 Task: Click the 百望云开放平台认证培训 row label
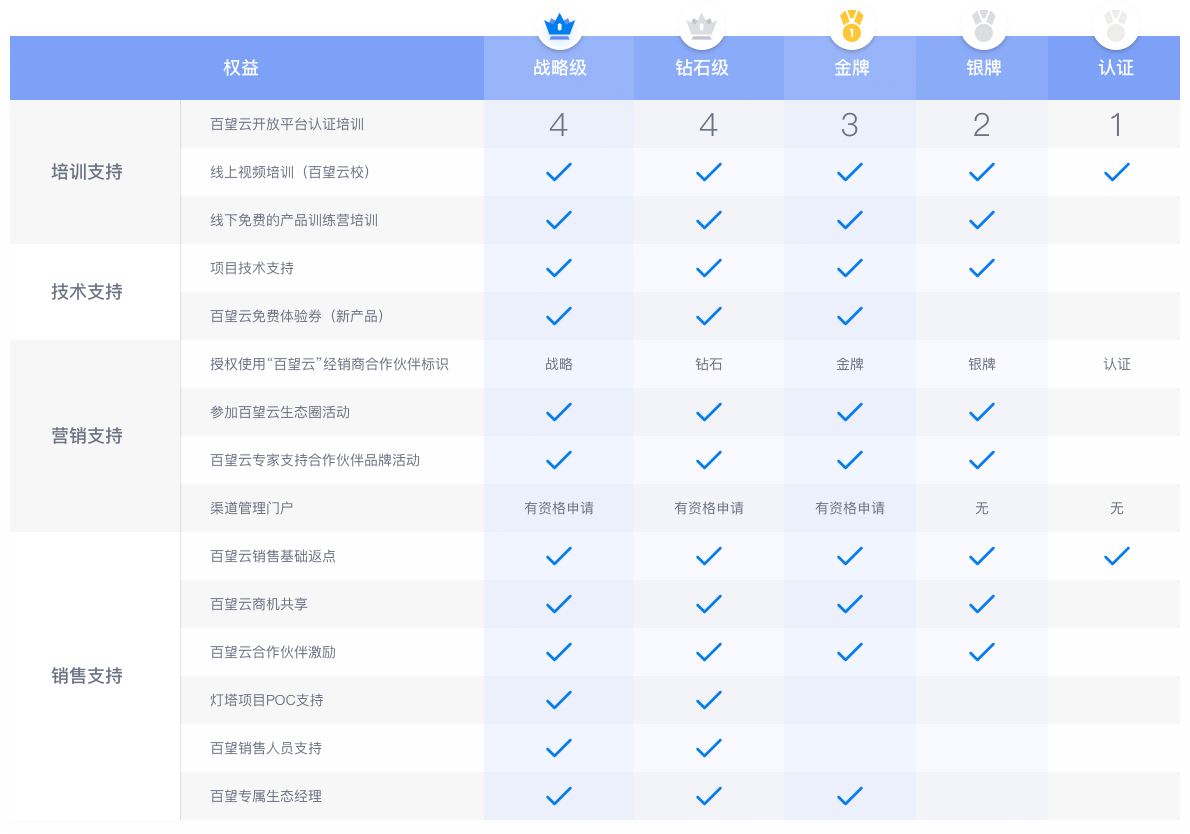[287, 124]
